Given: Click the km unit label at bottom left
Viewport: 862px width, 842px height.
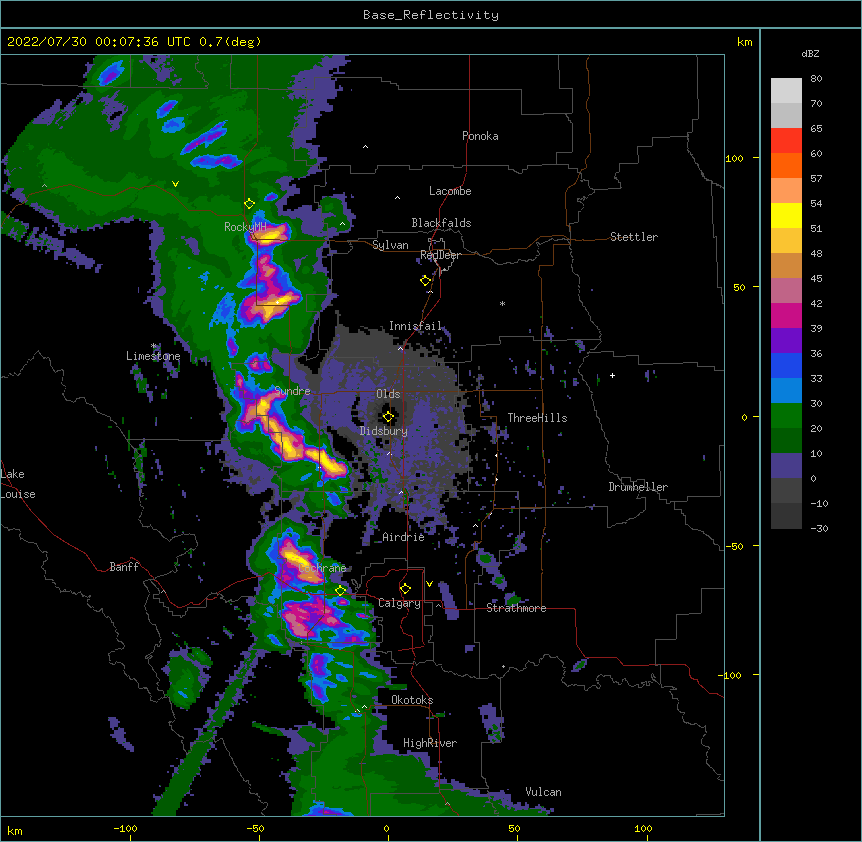Looking at the screenshot, I should (15, 830).
